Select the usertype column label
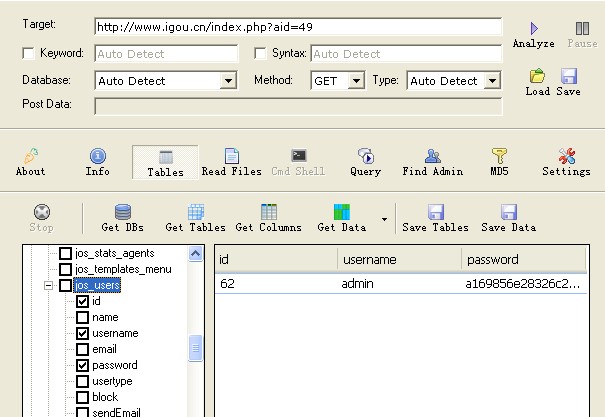This screenshot has width=605, height=417. [x=112, y=381]
